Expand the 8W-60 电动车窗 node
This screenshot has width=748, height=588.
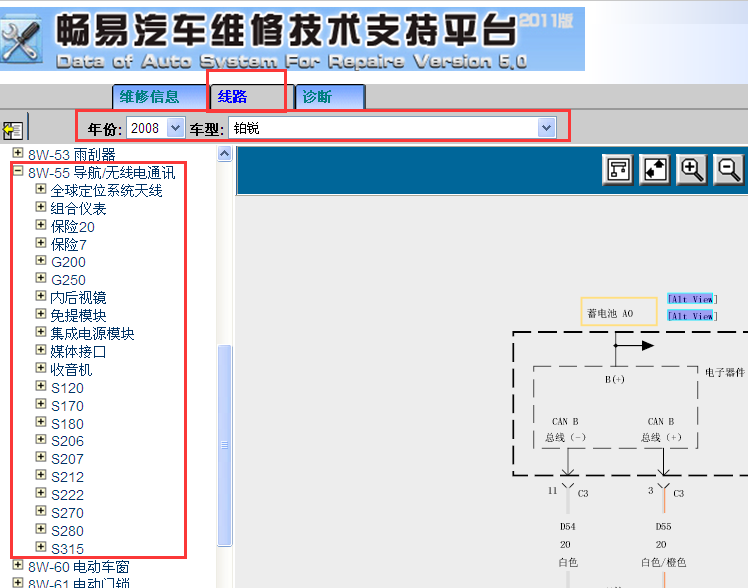click(x=18, y=565)
